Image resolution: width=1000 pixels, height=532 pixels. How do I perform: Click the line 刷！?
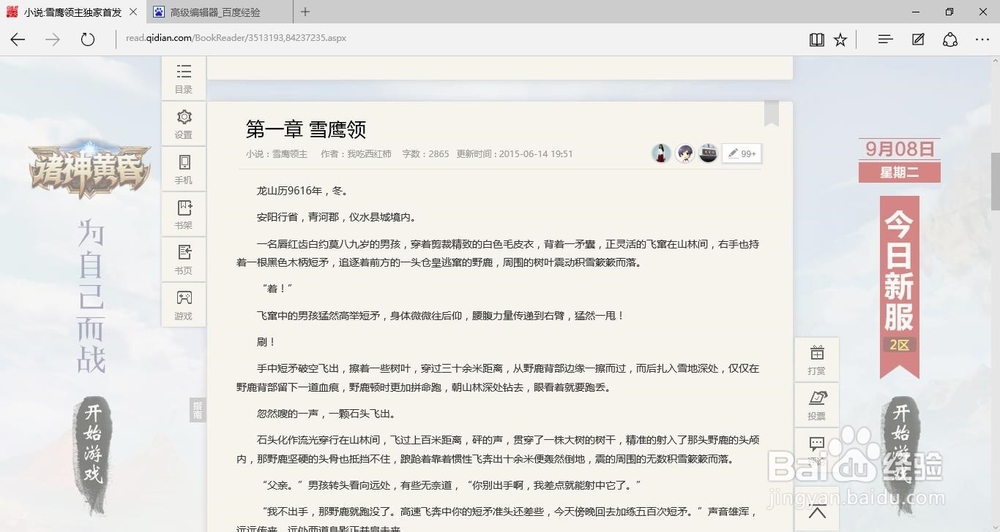266,342
